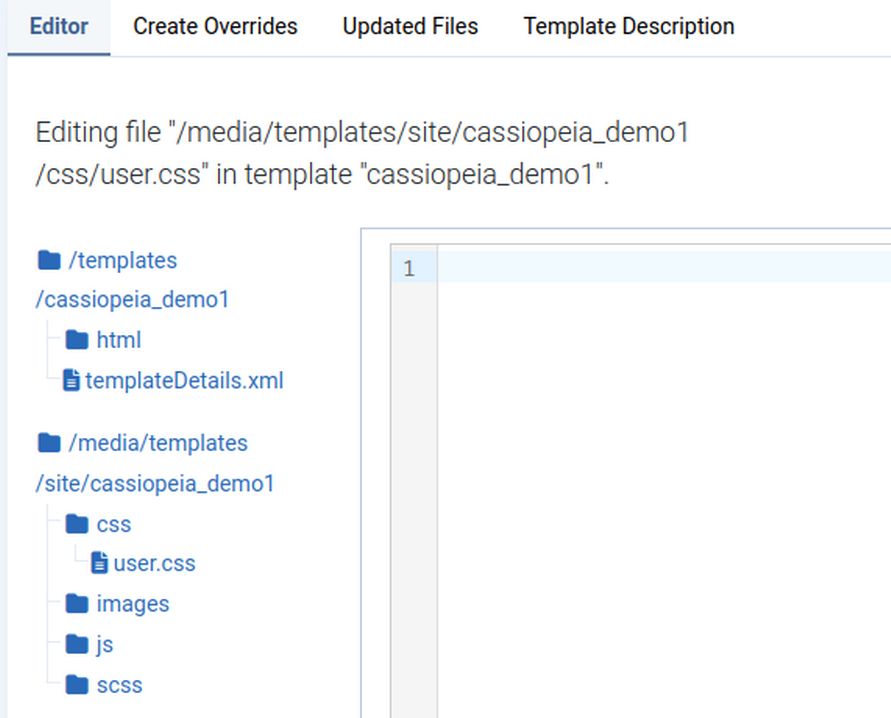Open the templateDetails.xml file link

[x=184, y=381]
